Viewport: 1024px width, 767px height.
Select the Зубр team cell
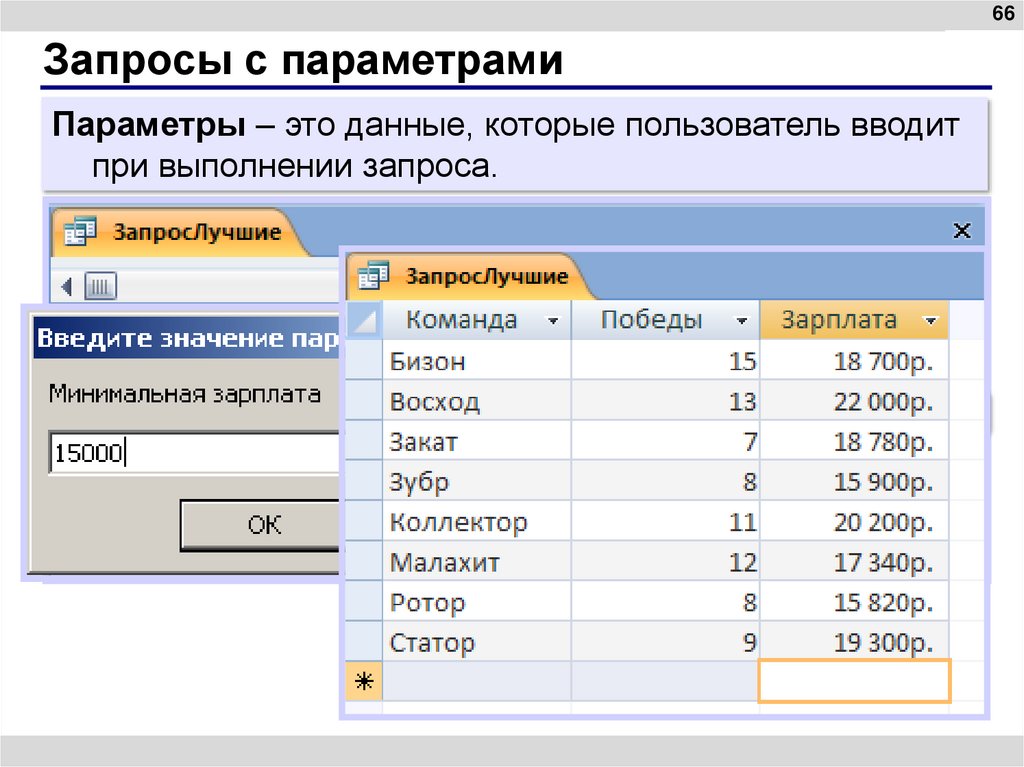476,481
